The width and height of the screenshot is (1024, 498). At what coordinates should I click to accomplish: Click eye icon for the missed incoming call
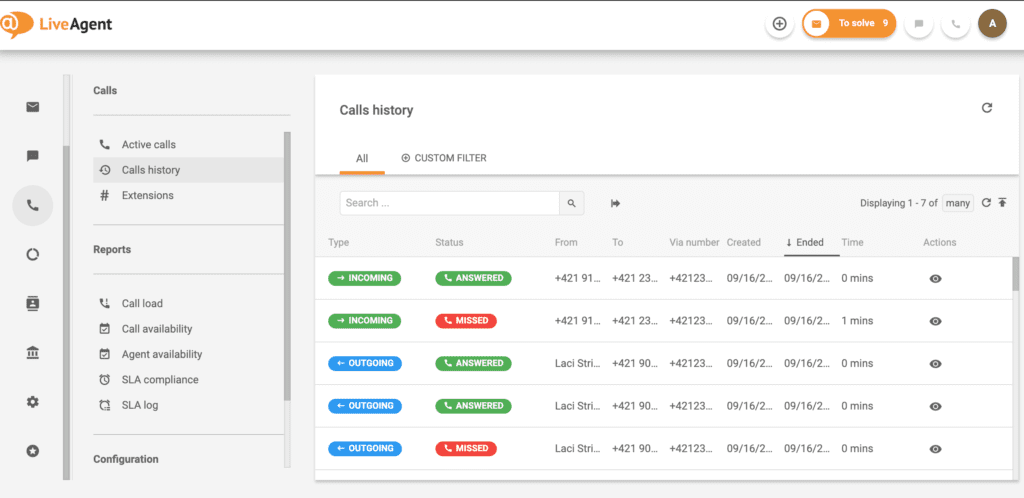[935, 321]
